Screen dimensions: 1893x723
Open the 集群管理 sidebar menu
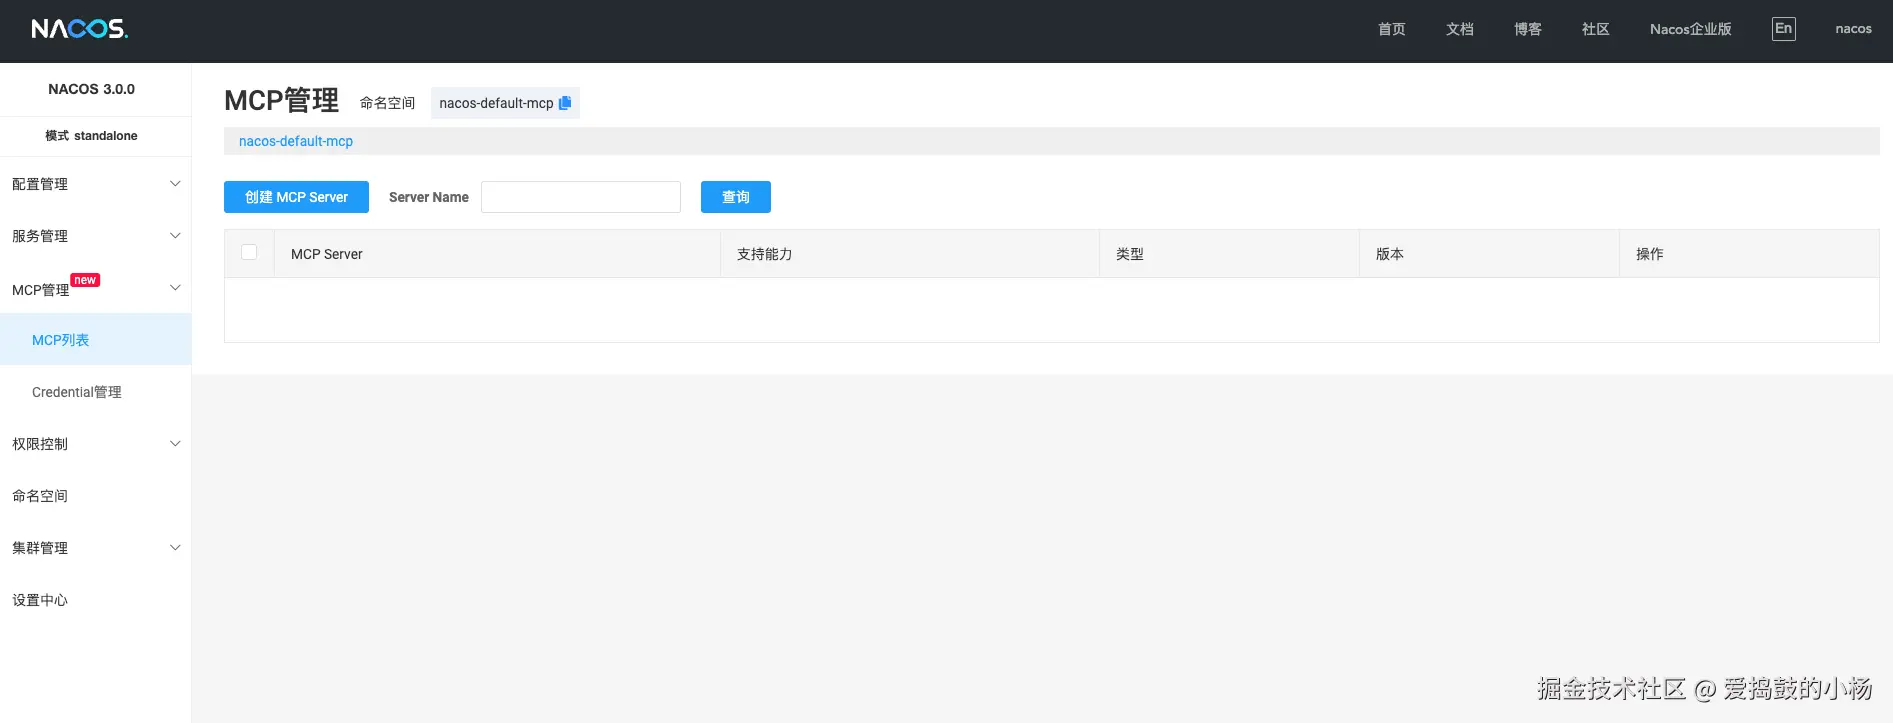pyautogui.click(x=95, y=548)
